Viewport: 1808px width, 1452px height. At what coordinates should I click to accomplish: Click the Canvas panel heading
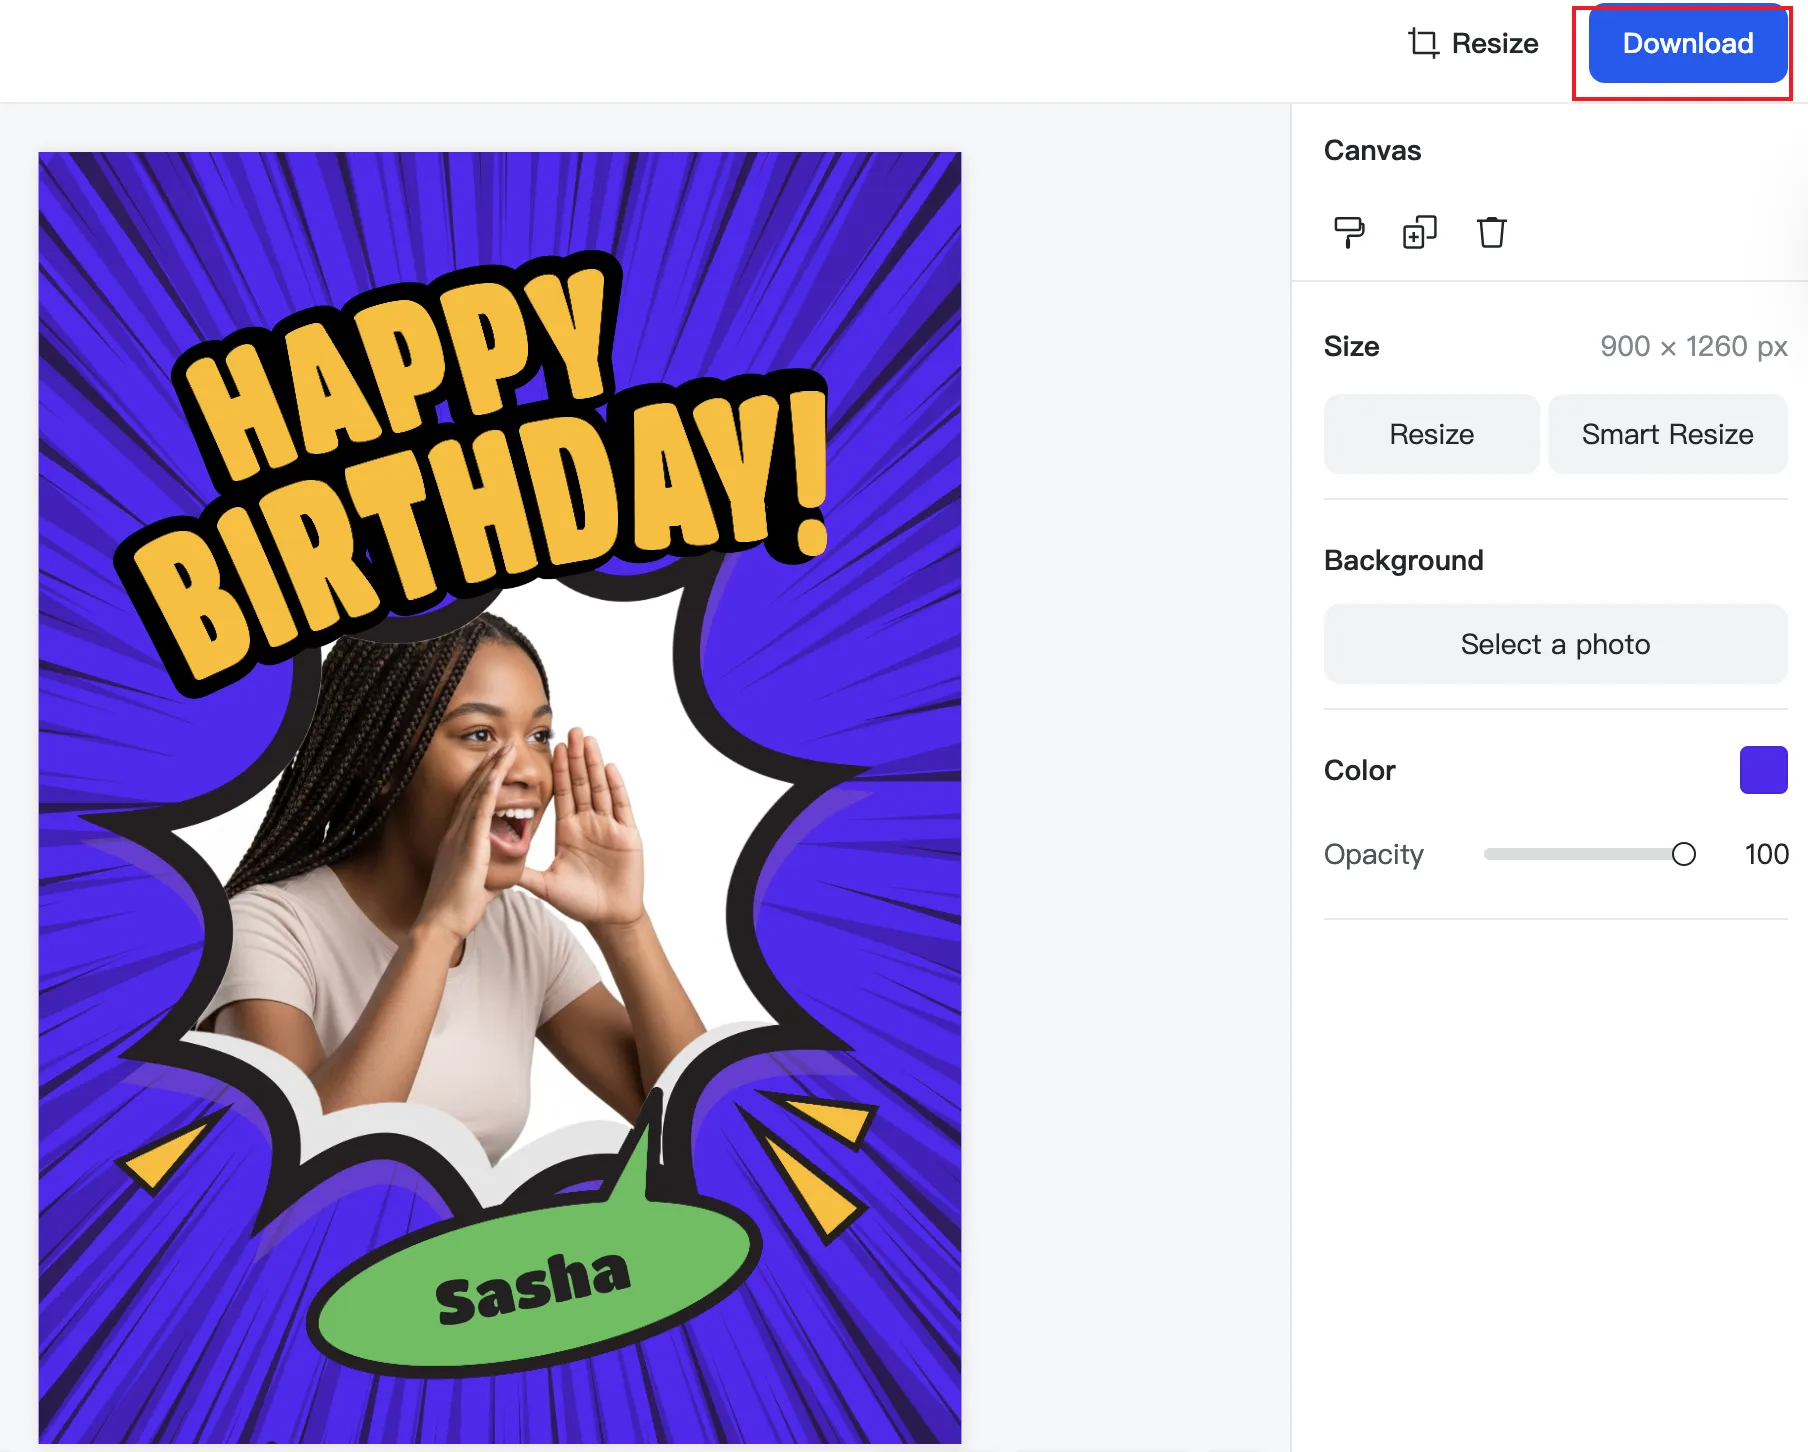click(x=1372, y=149)
